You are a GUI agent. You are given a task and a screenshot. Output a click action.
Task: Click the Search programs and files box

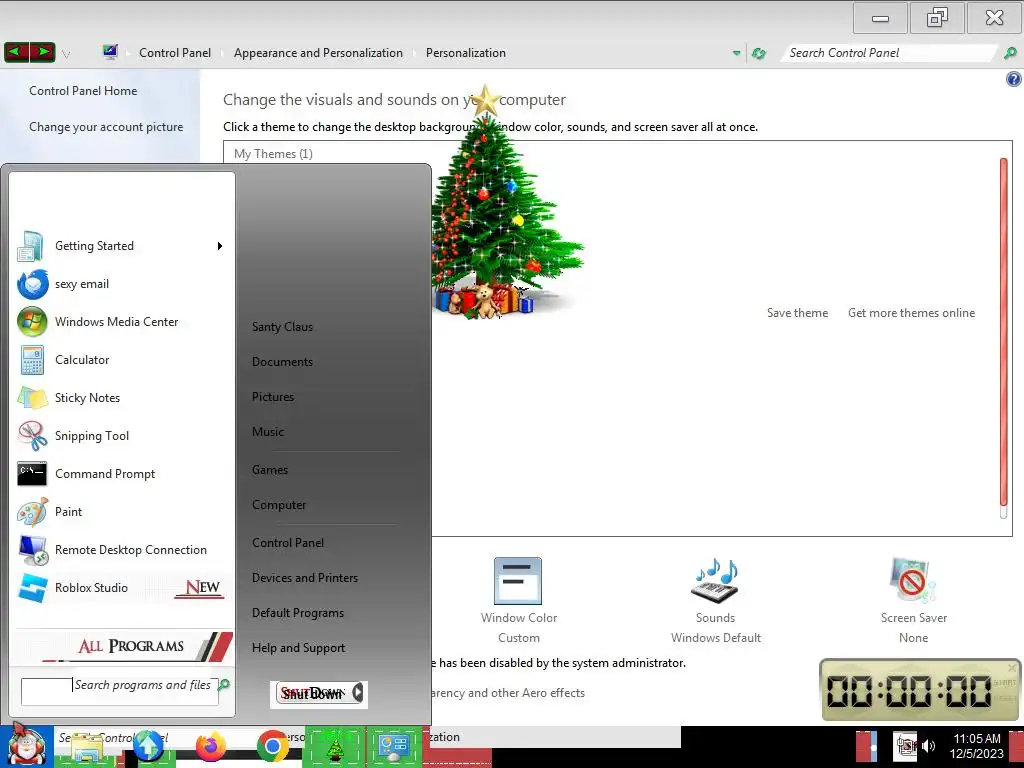120,691
